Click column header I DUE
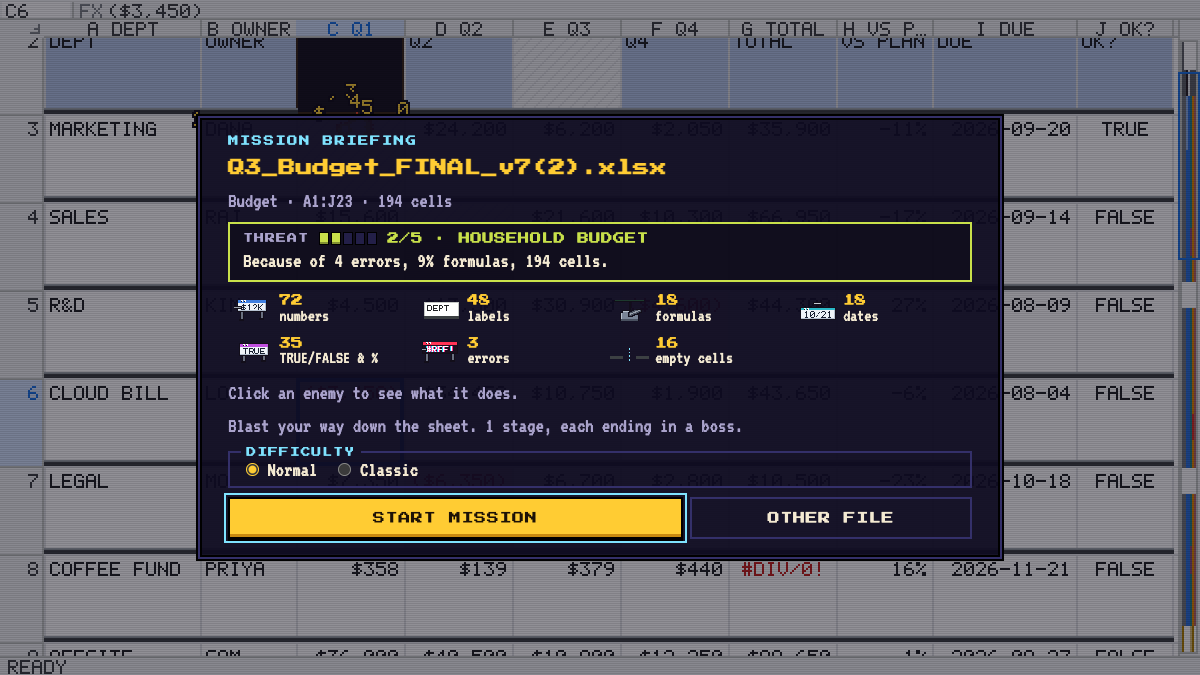This screenshot has height=675, width=1200. click(x=1005, y=29)
